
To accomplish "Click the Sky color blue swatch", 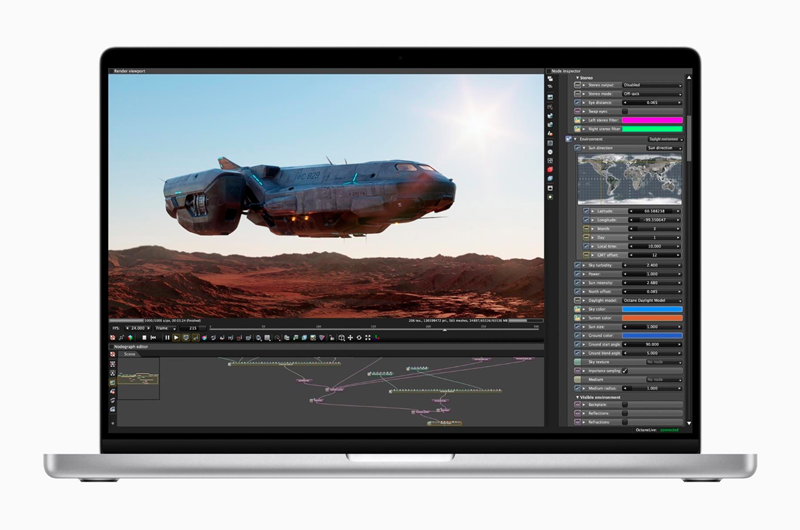I will click(x=652, y=309).
